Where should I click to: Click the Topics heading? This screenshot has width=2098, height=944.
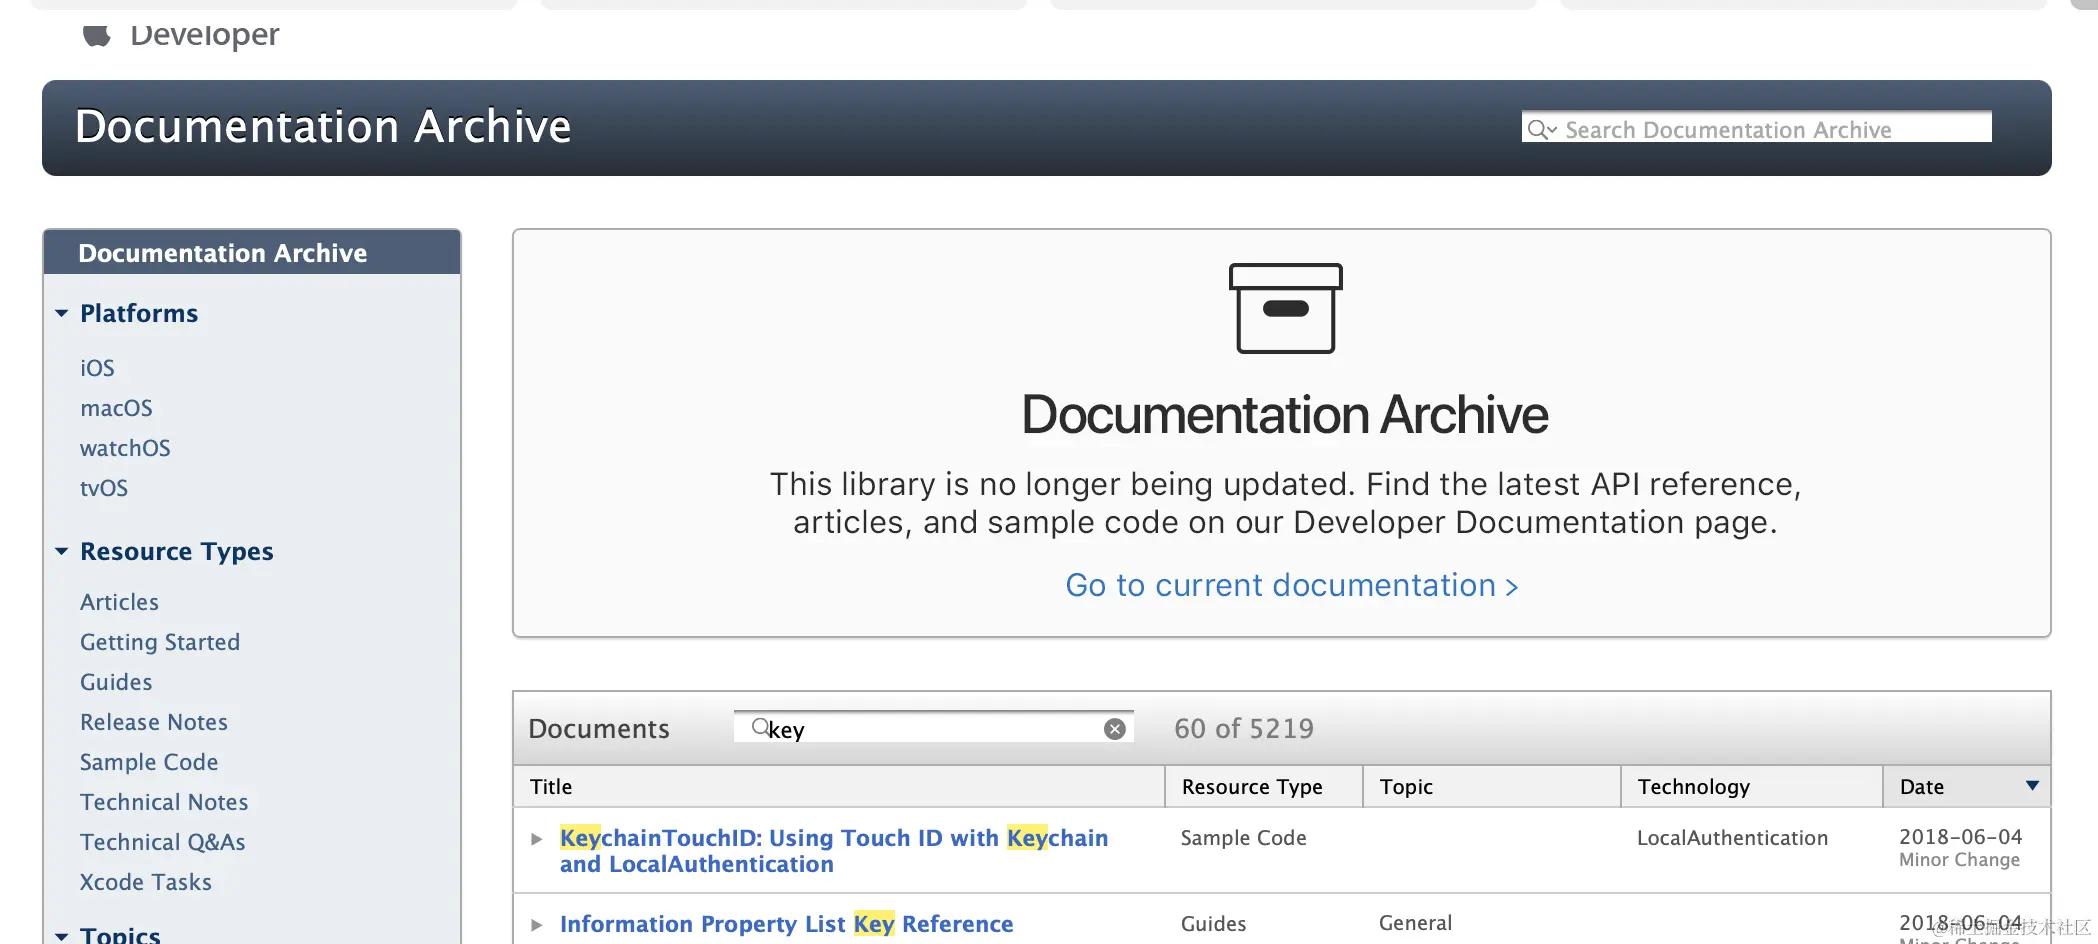click(x=120, y=934)
